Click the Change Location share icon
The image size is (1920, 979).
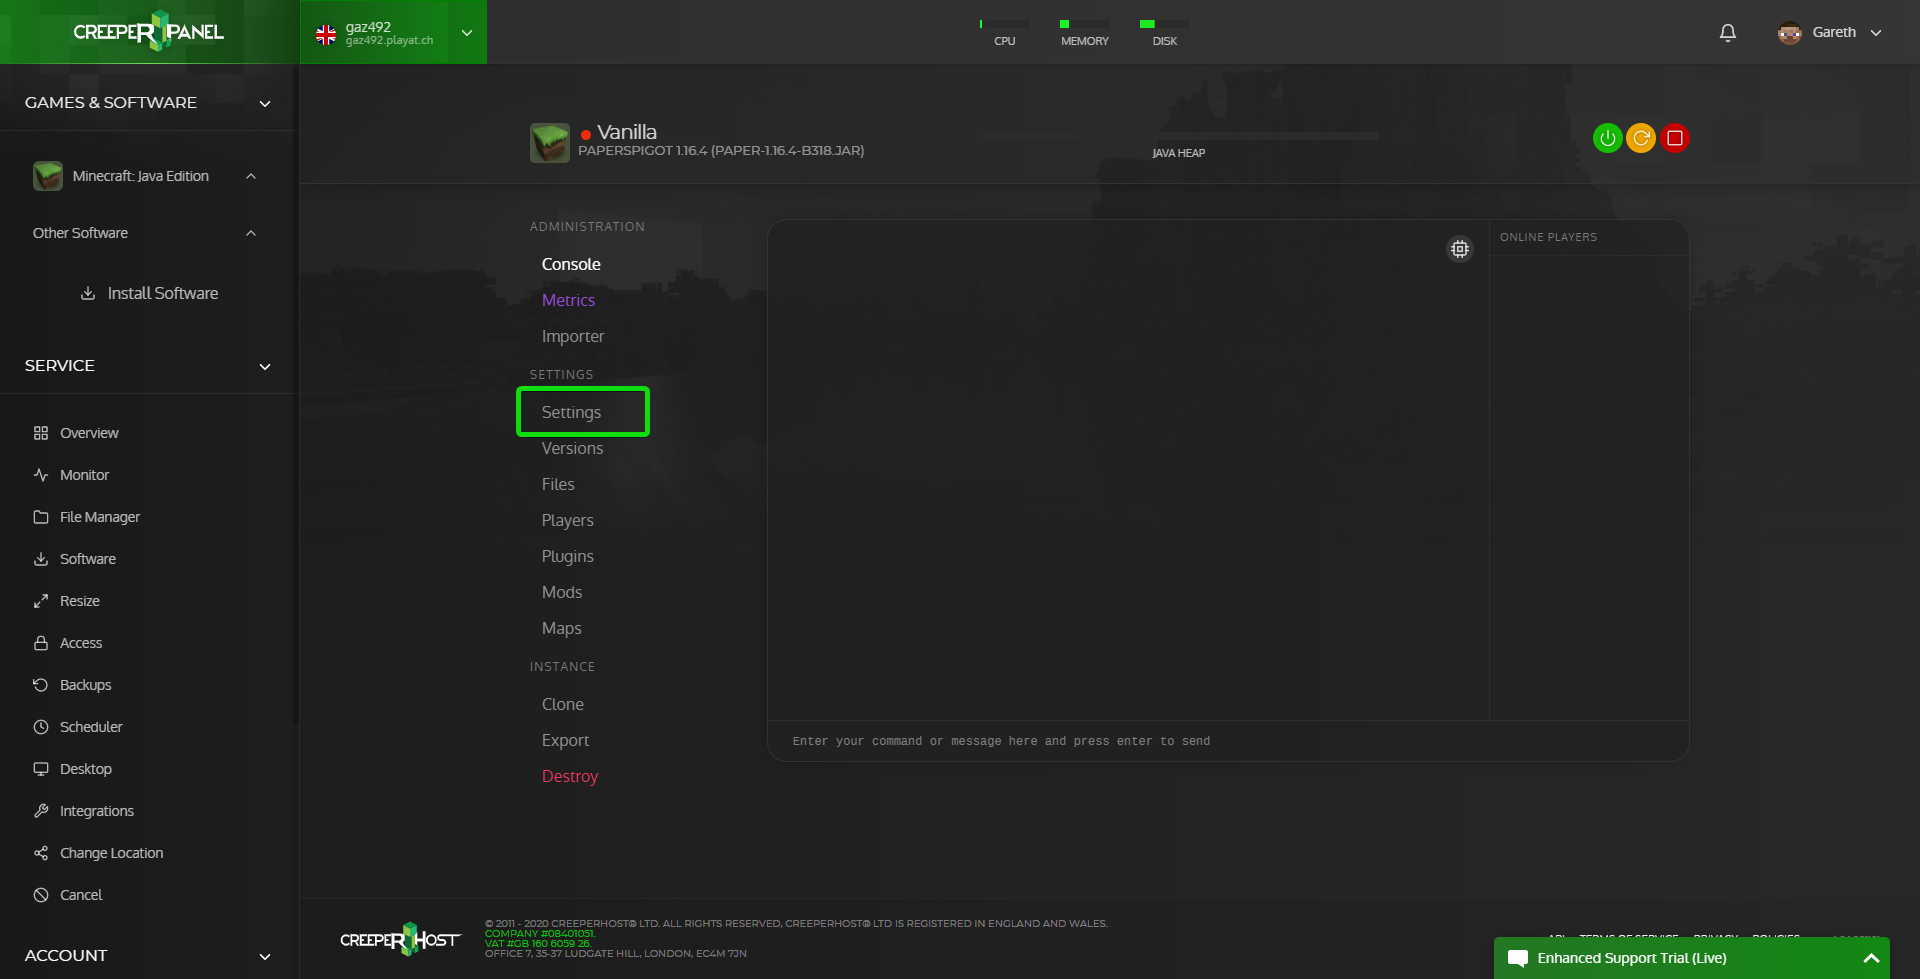click(41, 853)
